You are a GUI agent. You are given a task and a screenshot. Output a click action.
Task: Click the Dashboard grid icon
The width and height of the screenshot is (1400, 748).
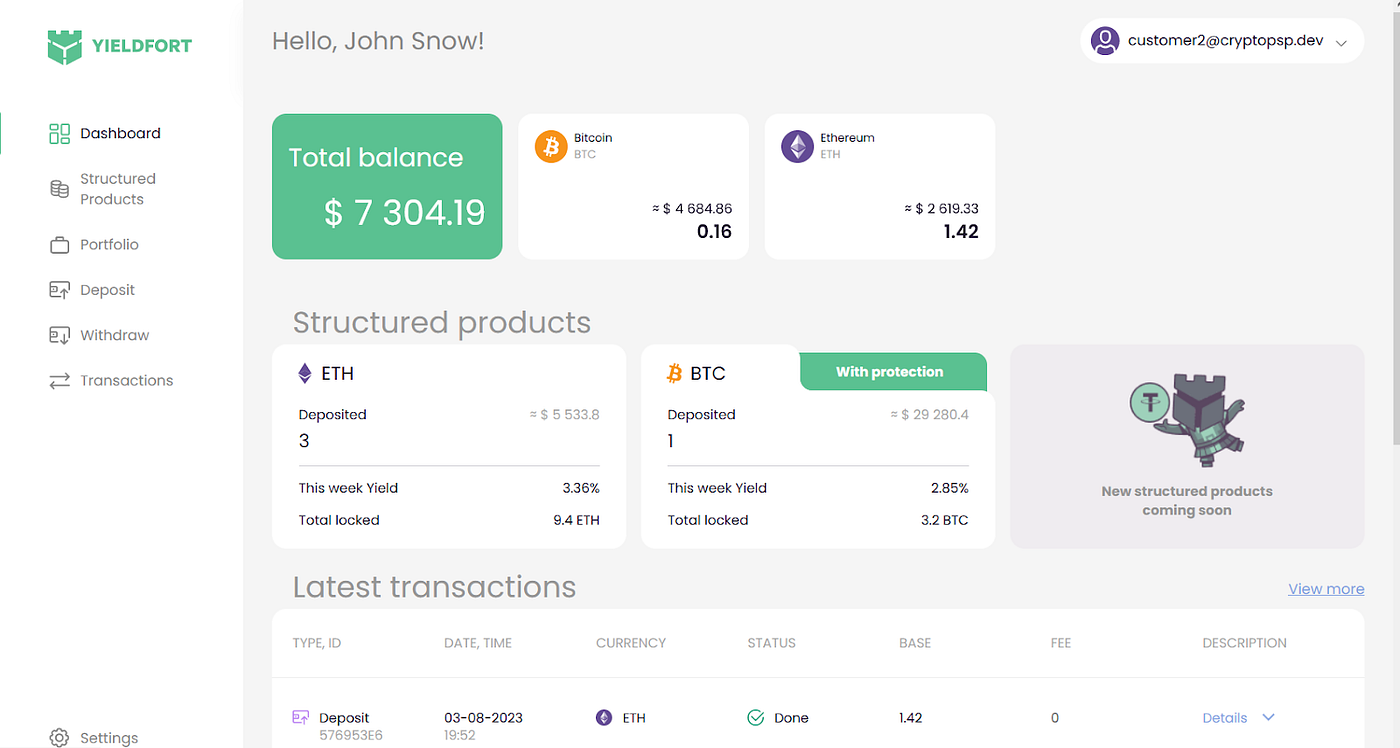59,133
